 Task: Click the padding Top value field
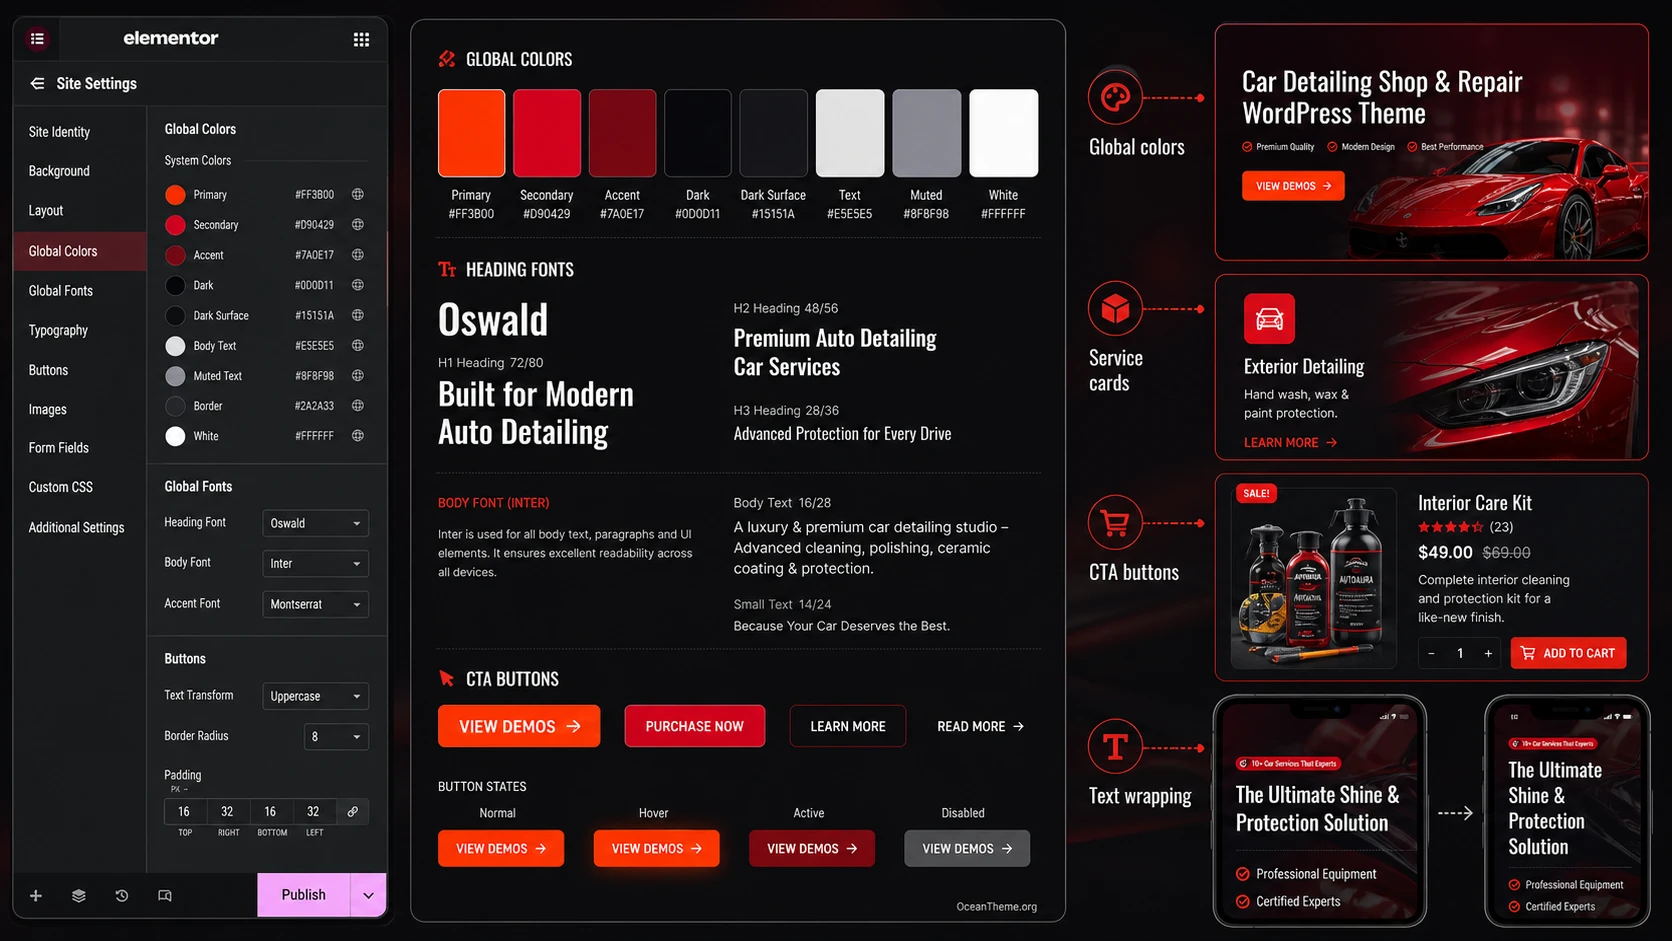pyautogui.click(x=185, y=812)
